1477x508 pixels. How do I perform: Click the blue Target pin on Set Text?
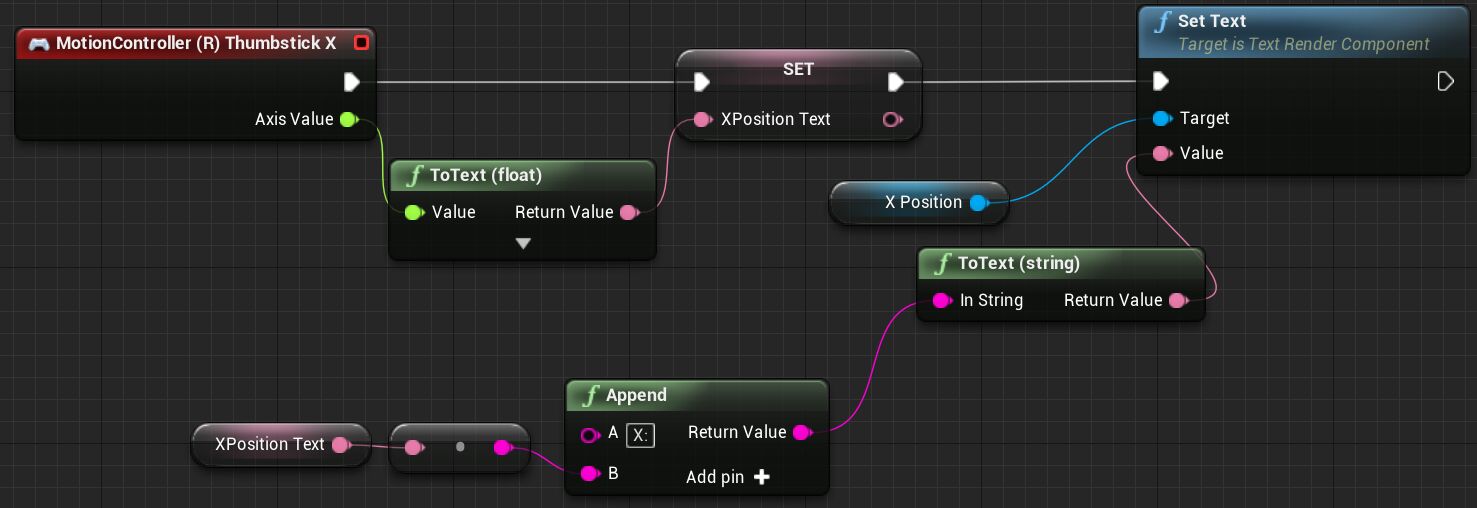coord(1161,118)
